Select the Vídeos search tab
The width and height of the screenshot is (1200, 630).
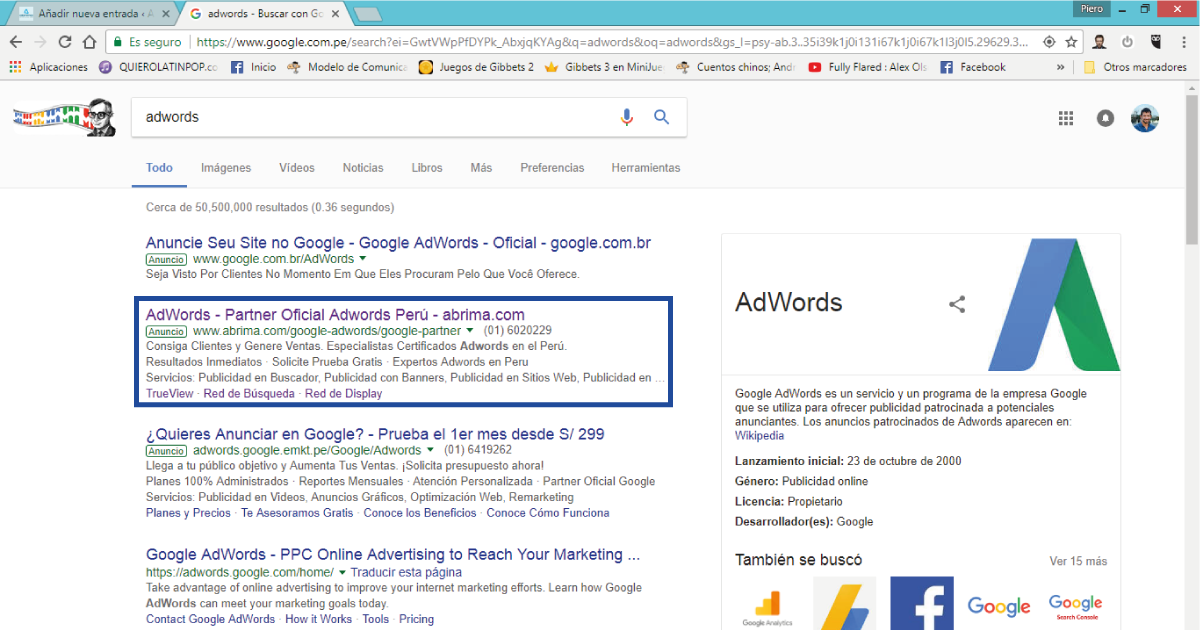coord(297,168)
